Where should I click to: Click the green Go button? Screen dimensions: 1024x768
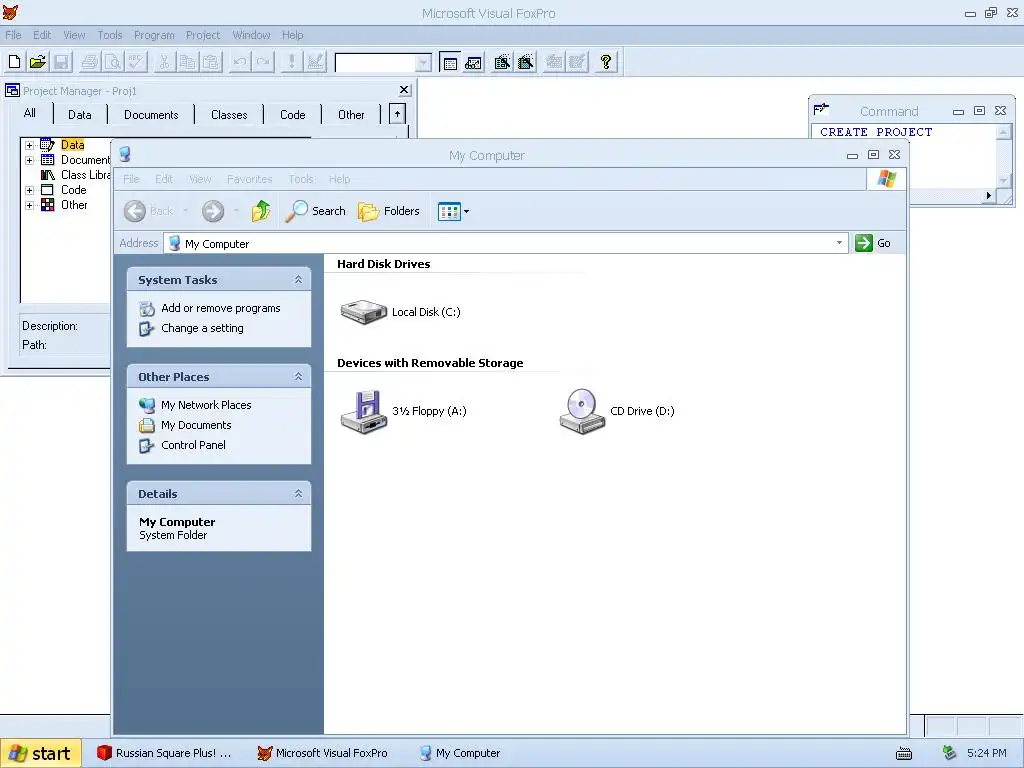873,243
